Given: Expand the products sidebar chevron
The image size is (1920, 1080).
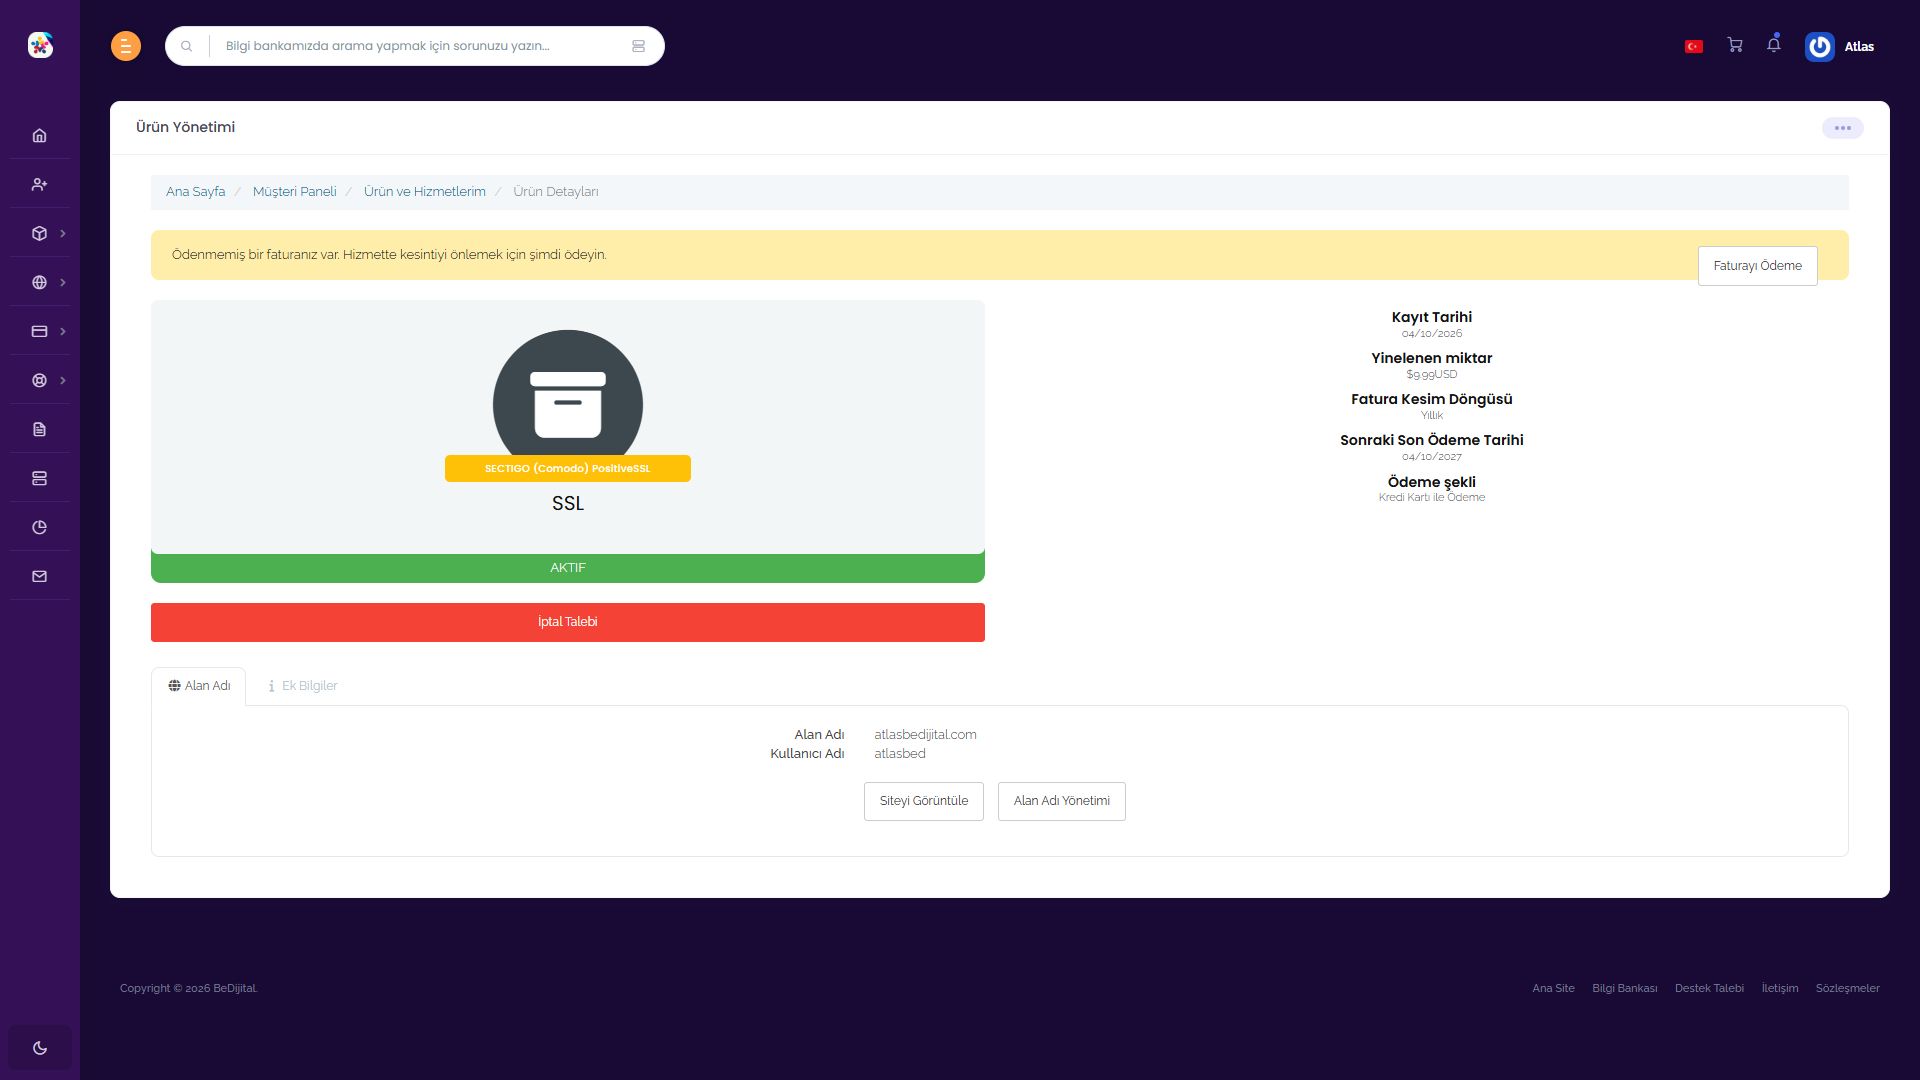Looking at the screenshot, I should coord(63,233).
